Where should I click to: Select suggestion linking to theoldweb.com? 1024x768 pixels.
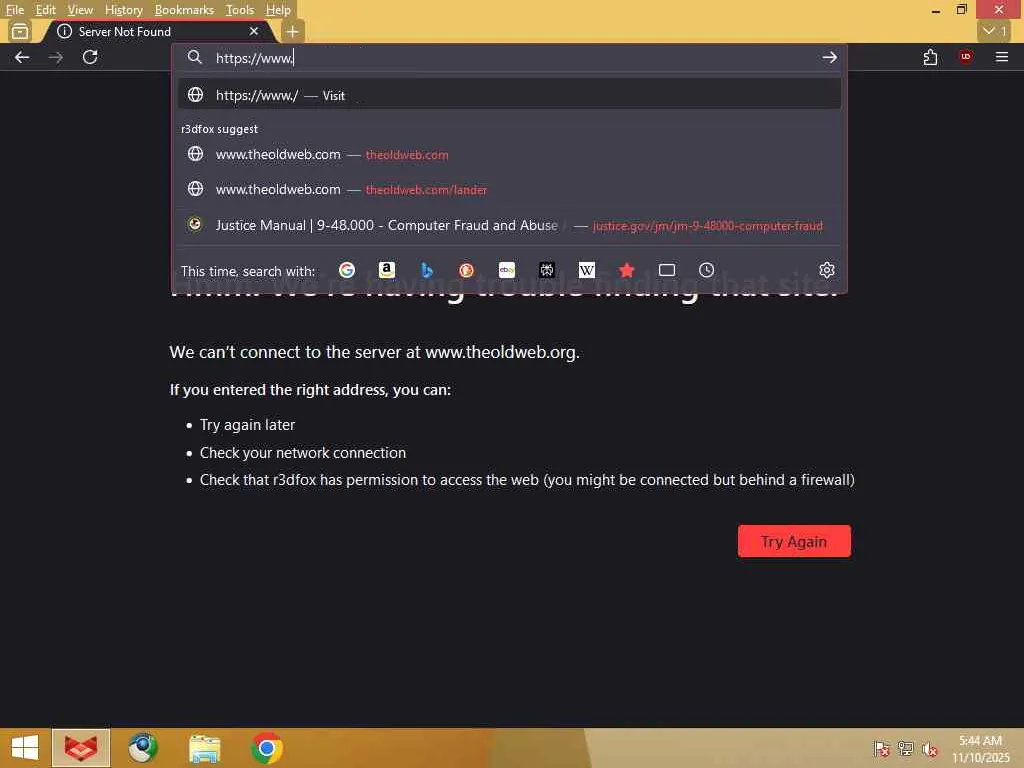click(x=509, y=154)
